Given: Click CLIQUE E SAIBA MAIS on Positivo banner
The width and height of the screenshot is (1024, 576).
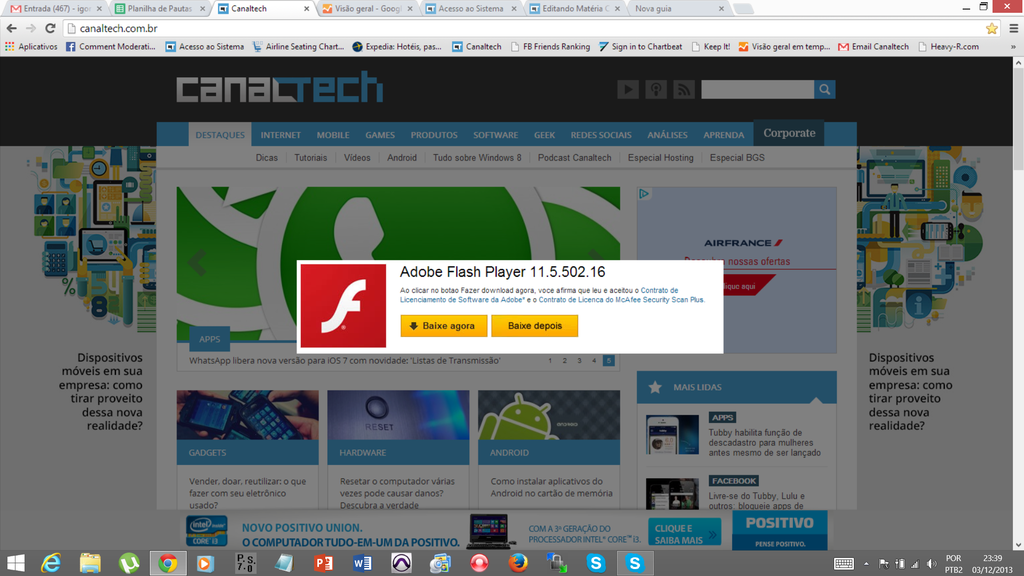Looking at the screenshot, I should tap(684, 534).
